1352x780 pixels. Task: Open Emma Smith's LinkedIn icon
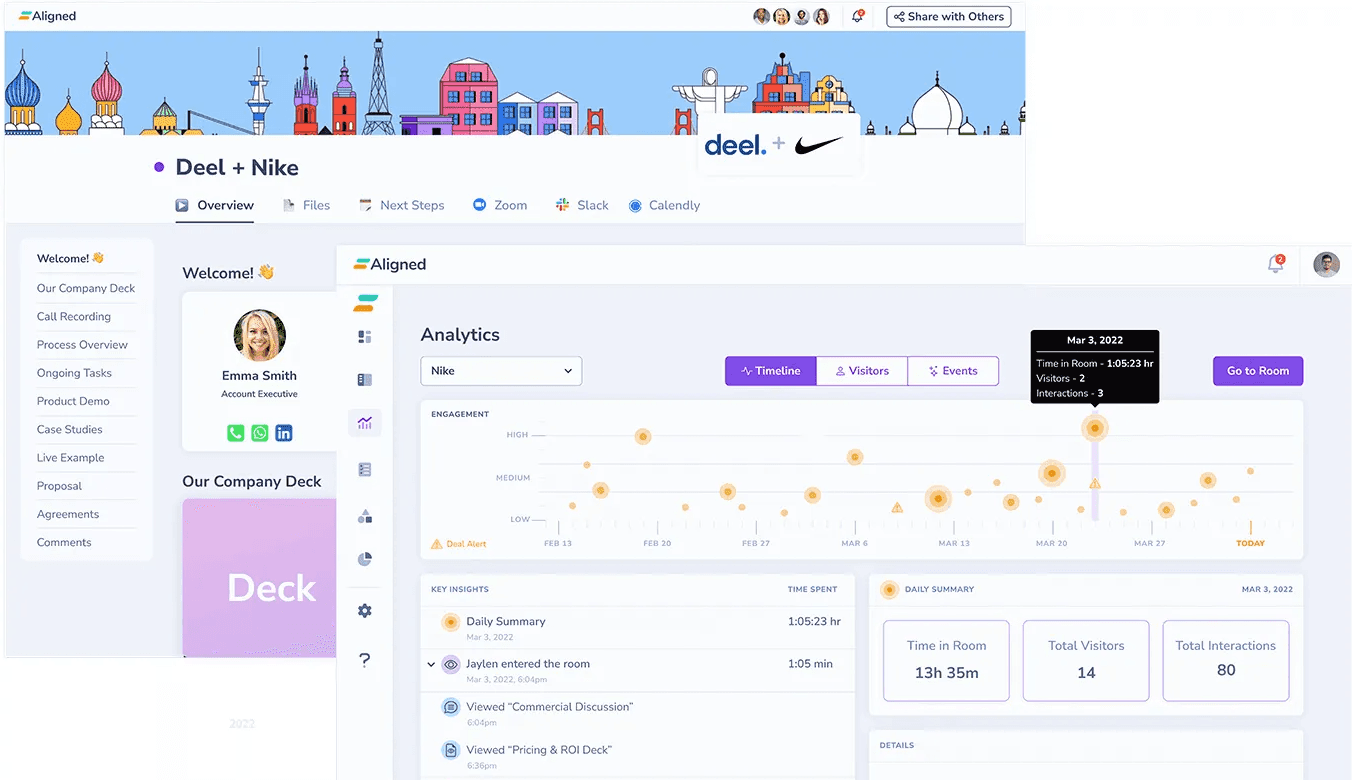coord(284,433)
